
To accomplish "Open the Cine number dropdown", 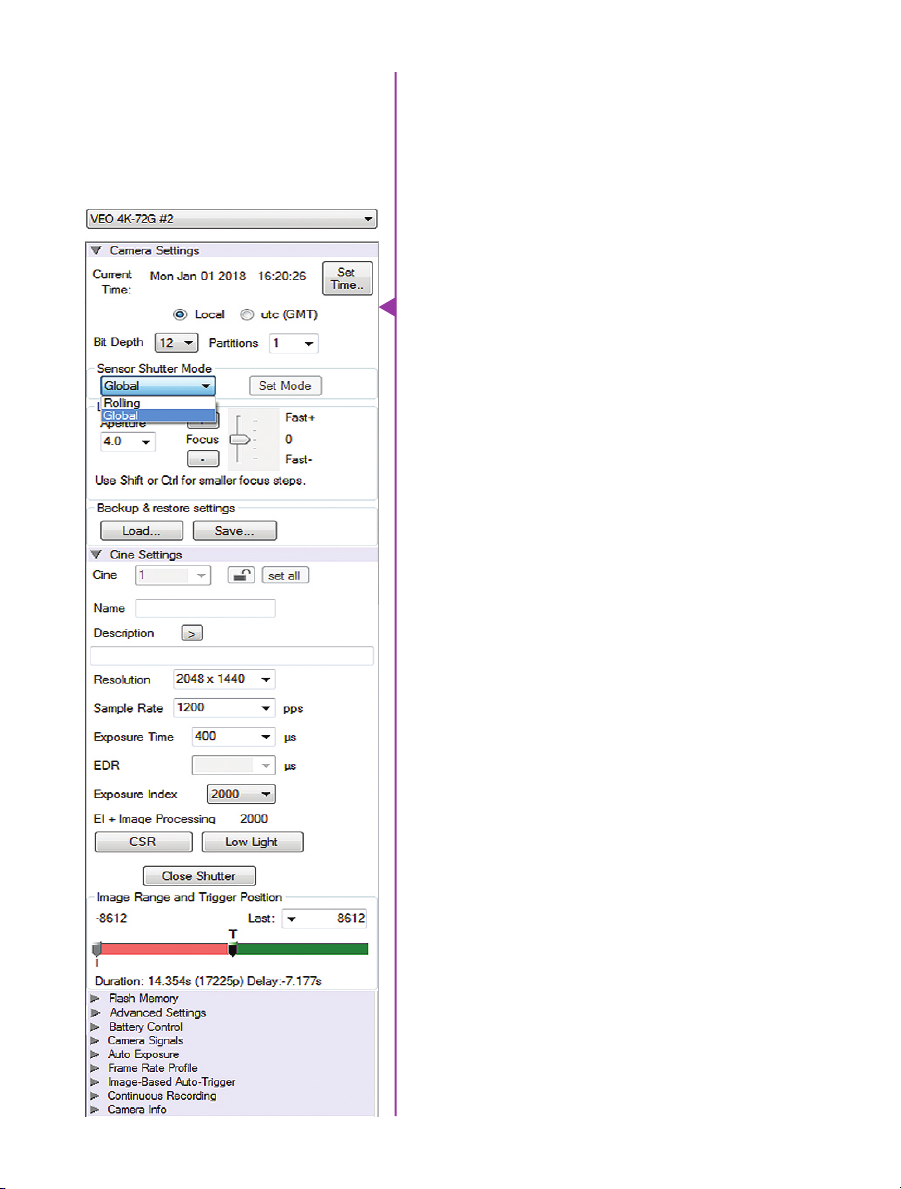I will (173, 576).
